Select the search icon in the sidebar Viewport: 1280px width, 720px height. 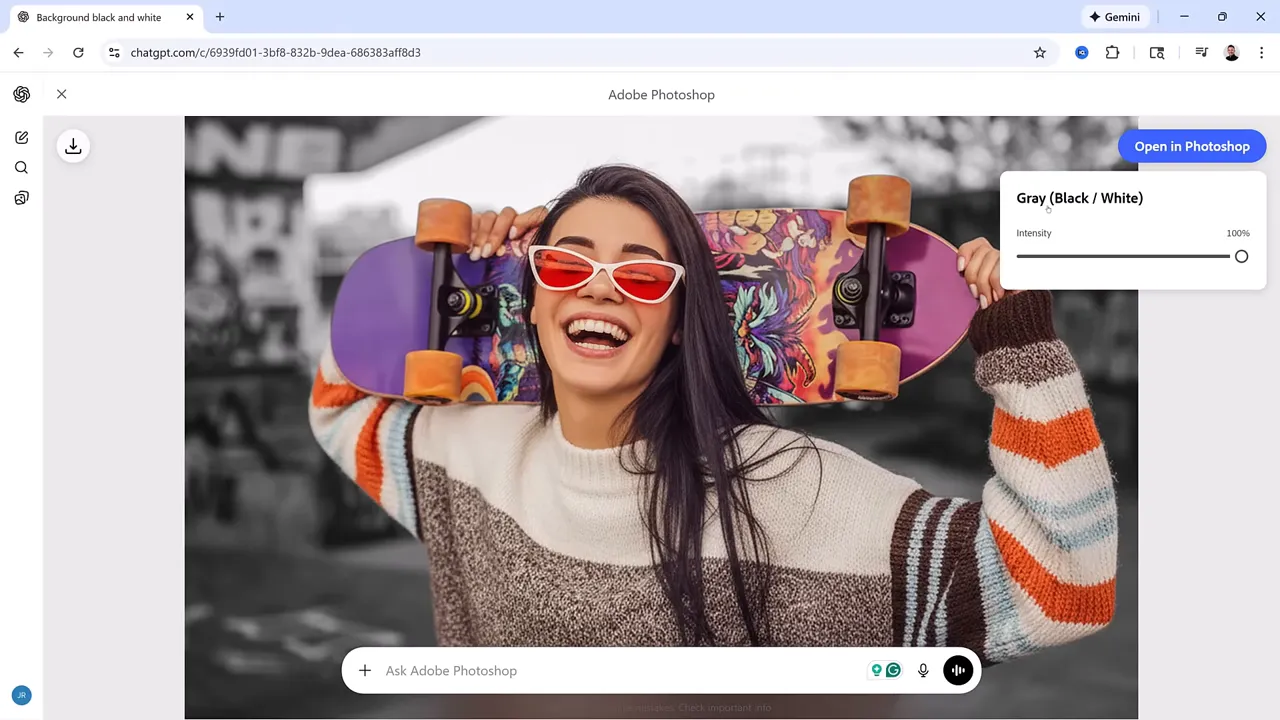click(x=21, y=167)
